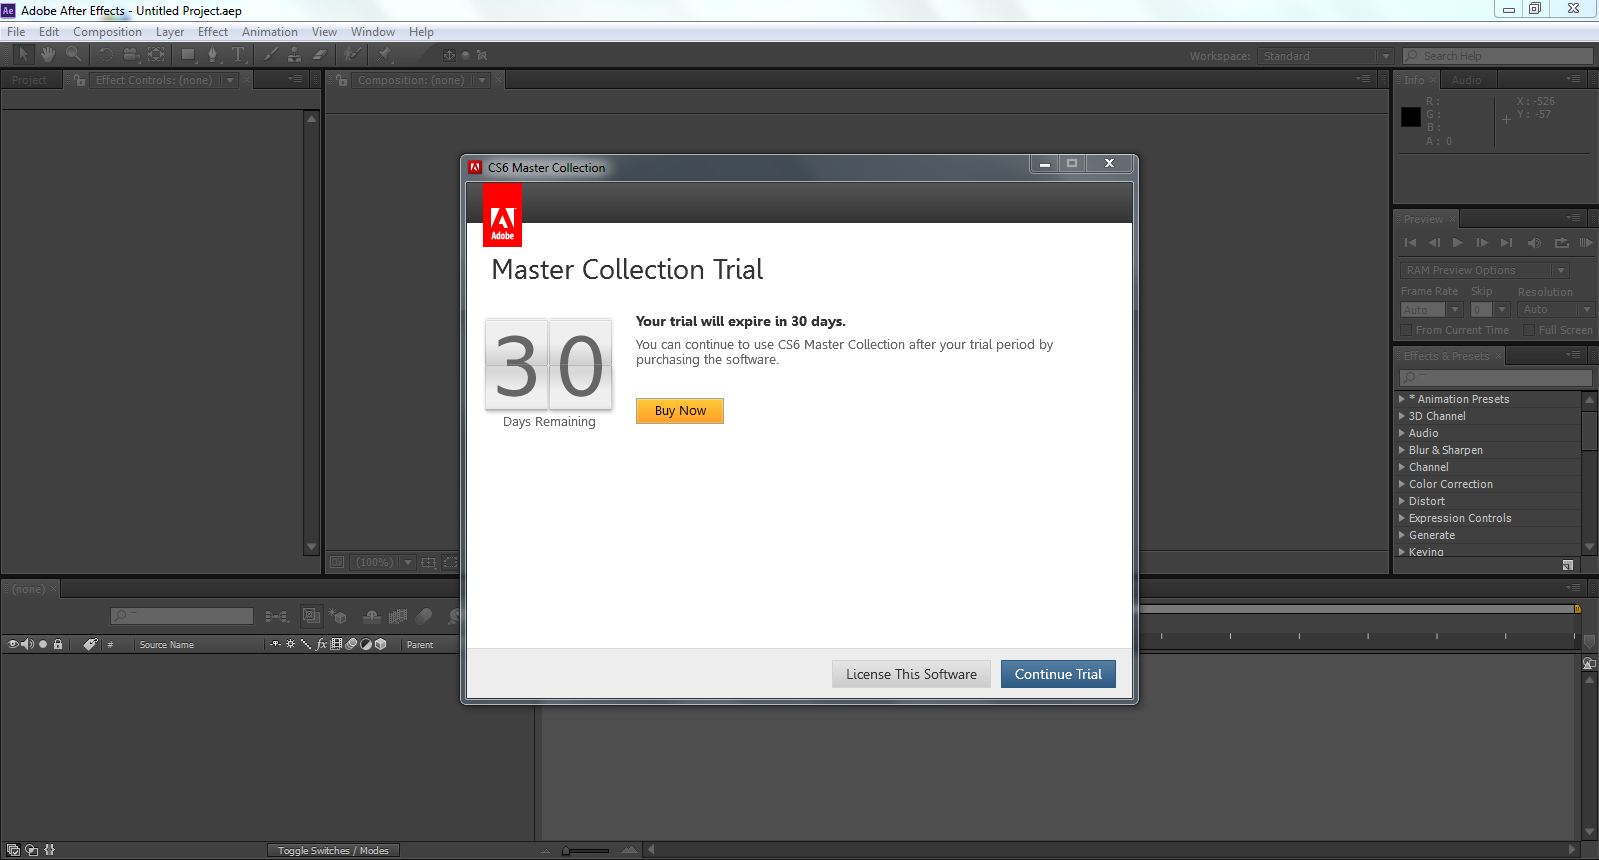This screenshot has width=1599, height=860.
Task: Click the 3D Layer cube column icon
Action: click(381, 644)
